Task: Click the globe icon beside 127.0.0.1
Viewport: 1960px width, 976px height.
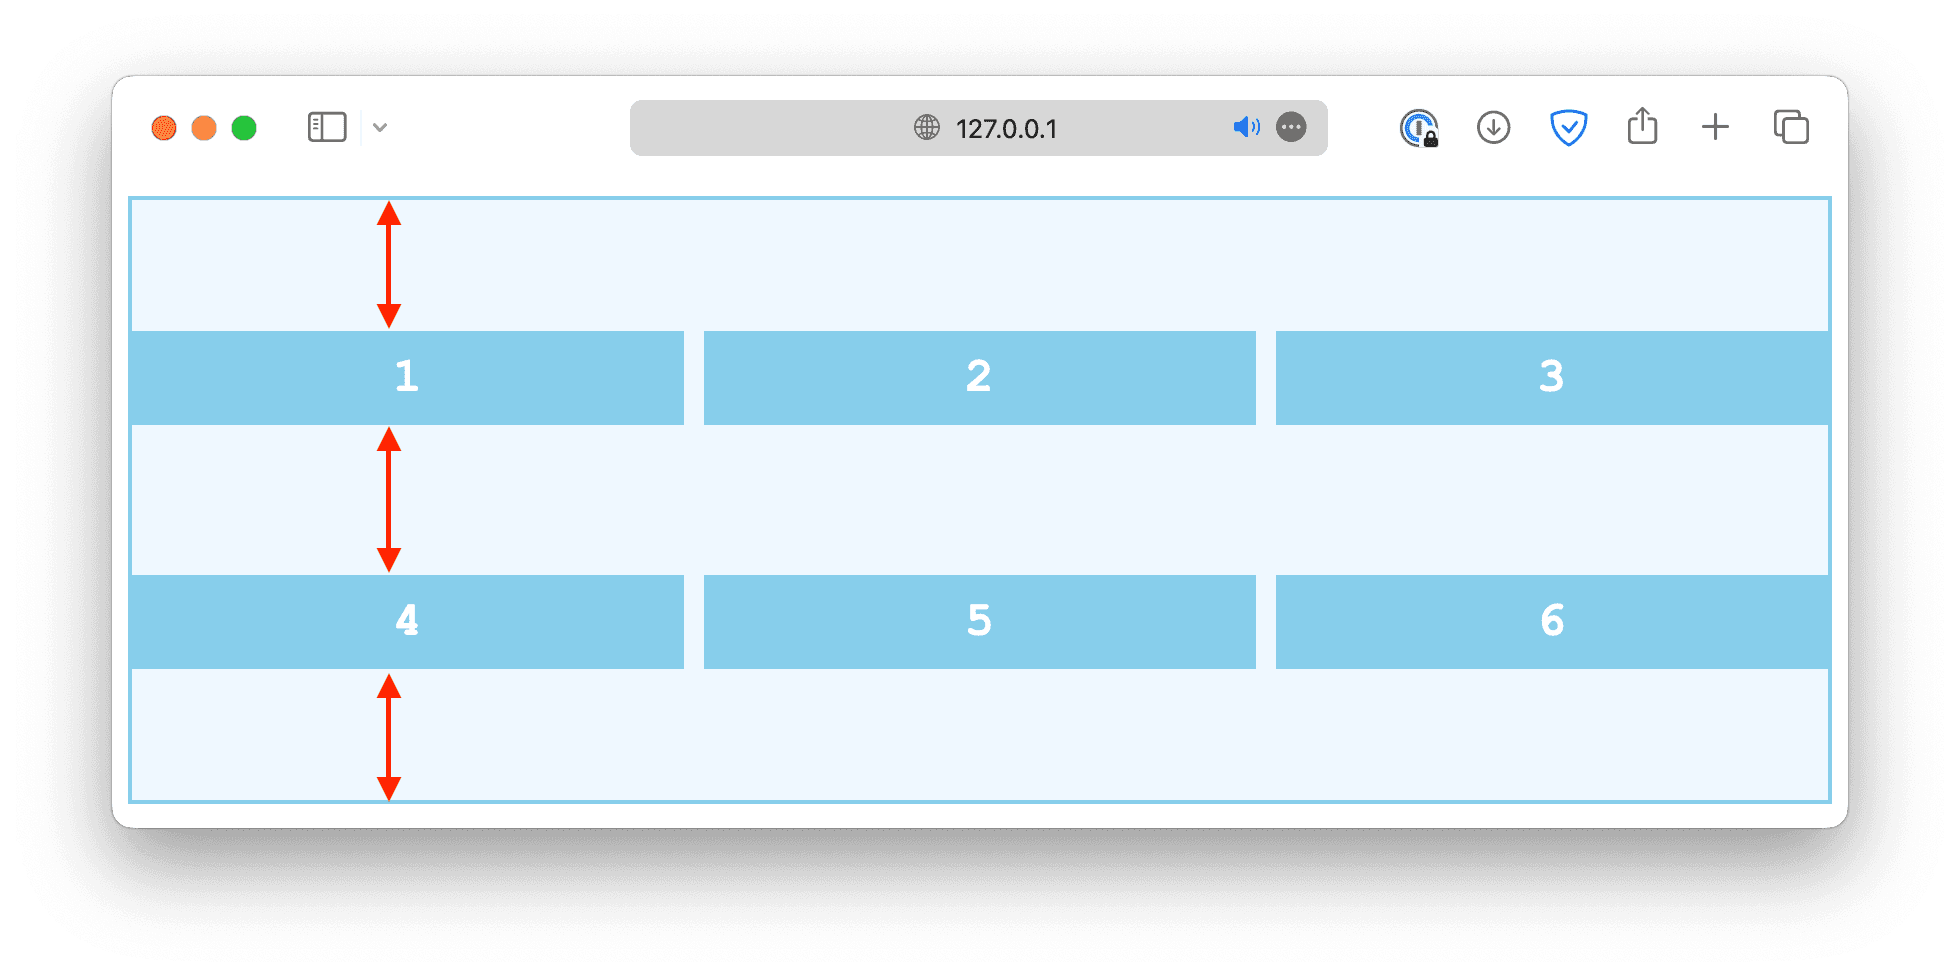Action: (x=925, y=127)
